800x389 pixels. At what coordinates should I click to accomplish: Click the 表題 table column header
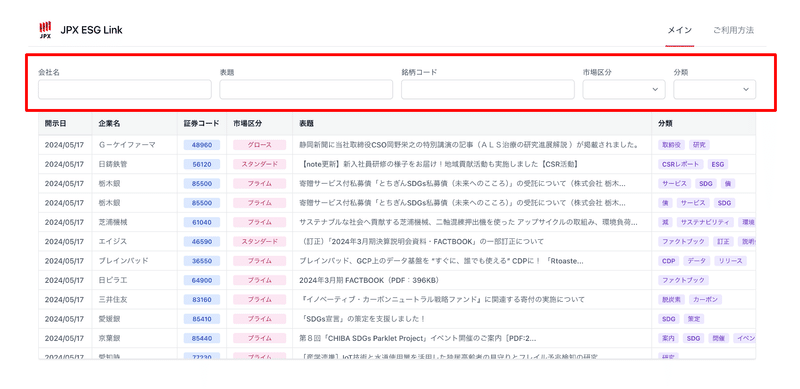(306, 124)
